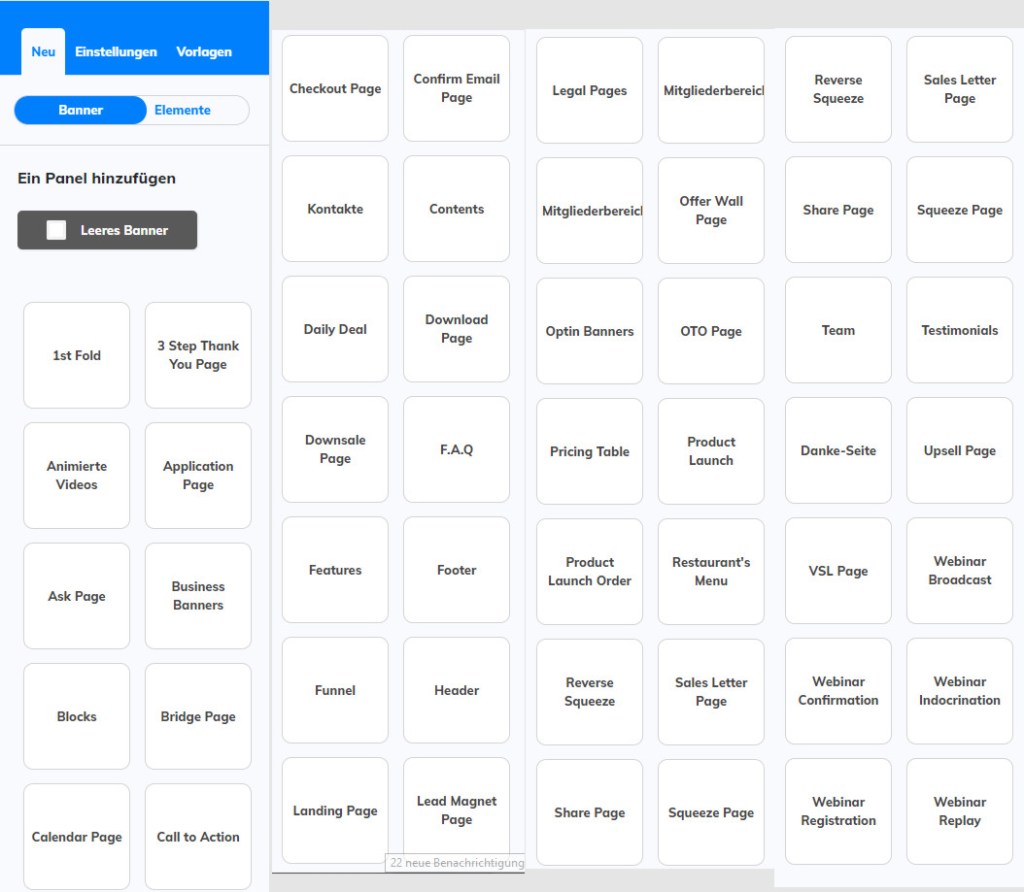Screen dimensions: 1024x892
Task: Open the Checkout Page category tile
Action: coord(335,89)
